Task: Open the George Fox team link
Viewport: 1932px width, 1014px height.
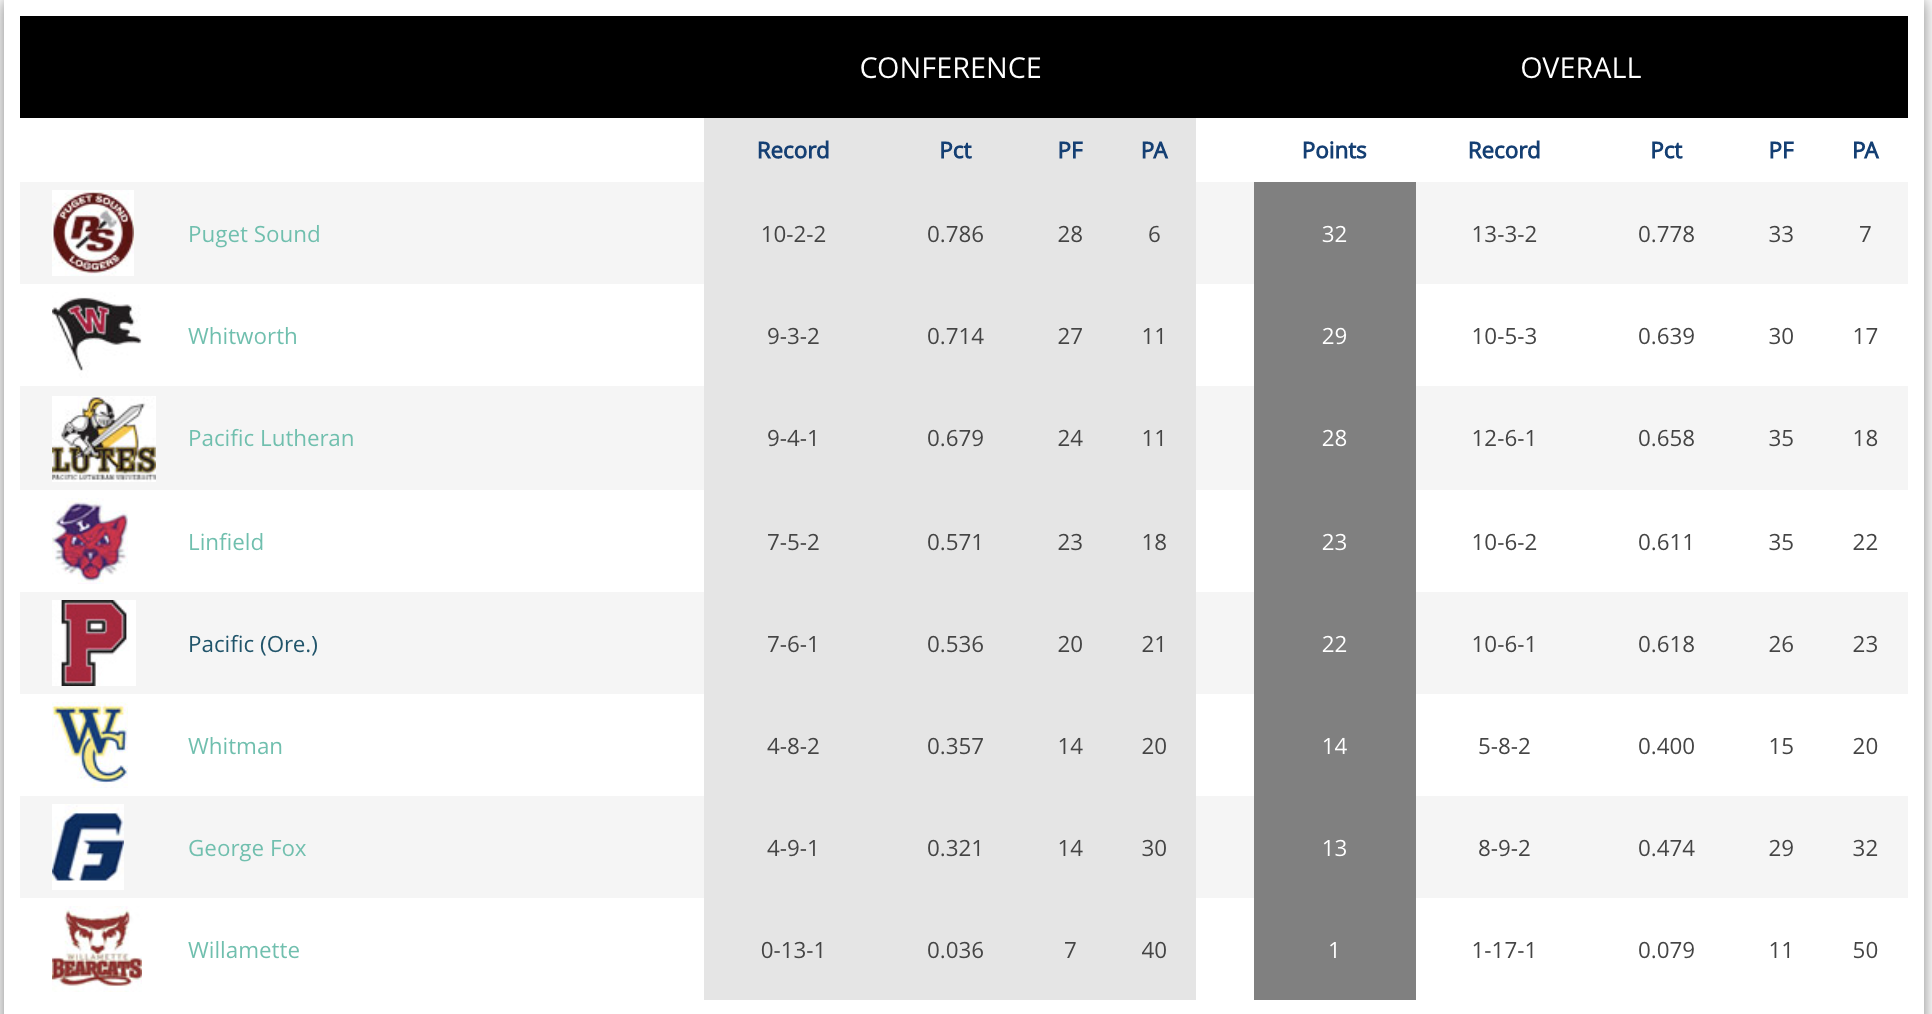Action: 247,848
